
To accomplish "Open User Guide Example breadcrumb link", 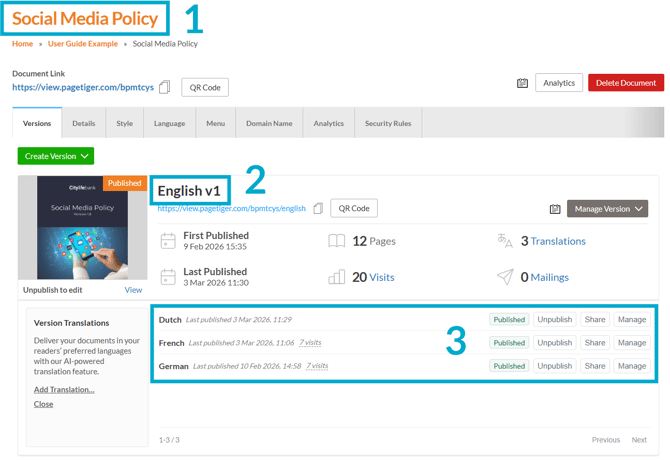I will tap(83, 44).
